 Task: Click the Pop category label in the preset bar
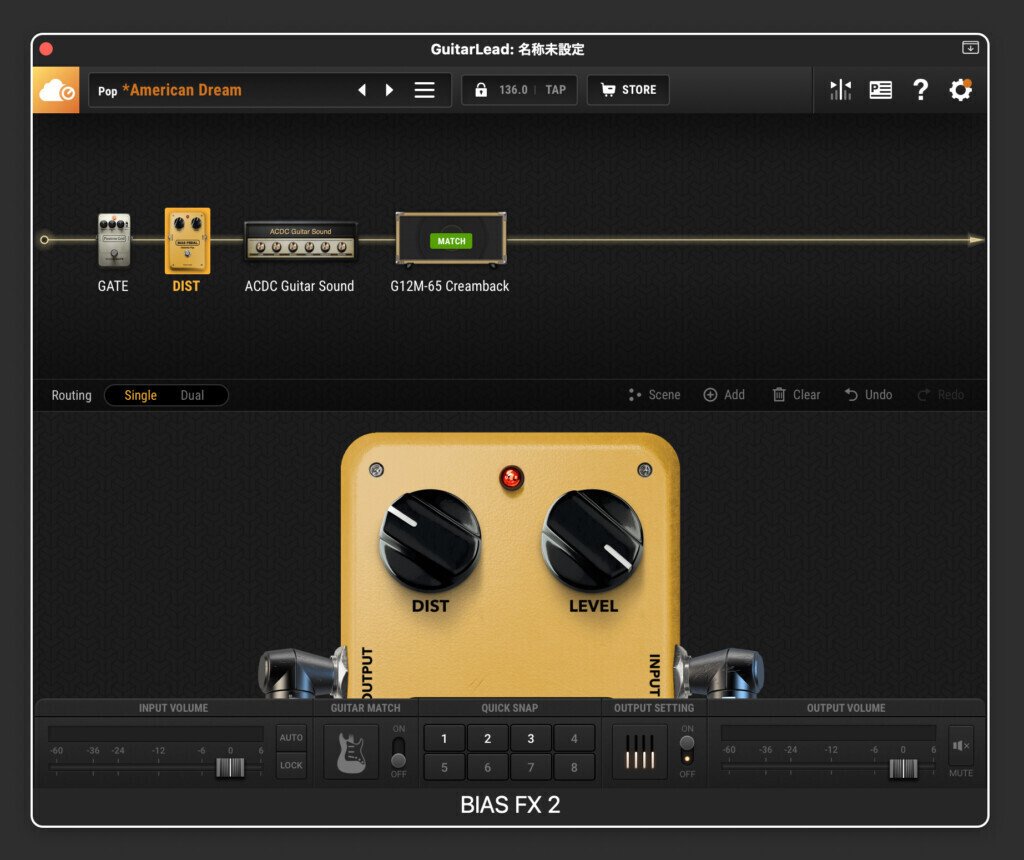point(108,91)
